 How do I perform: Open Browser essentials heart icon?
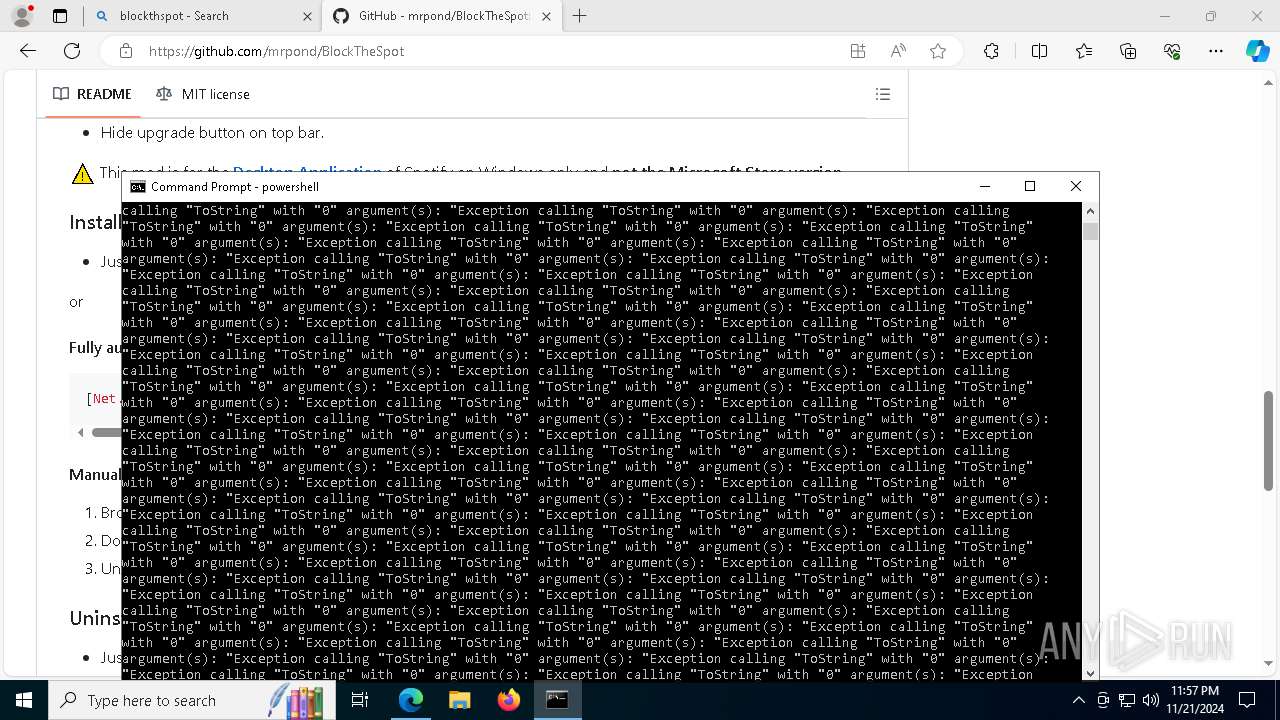(1172, 51)
